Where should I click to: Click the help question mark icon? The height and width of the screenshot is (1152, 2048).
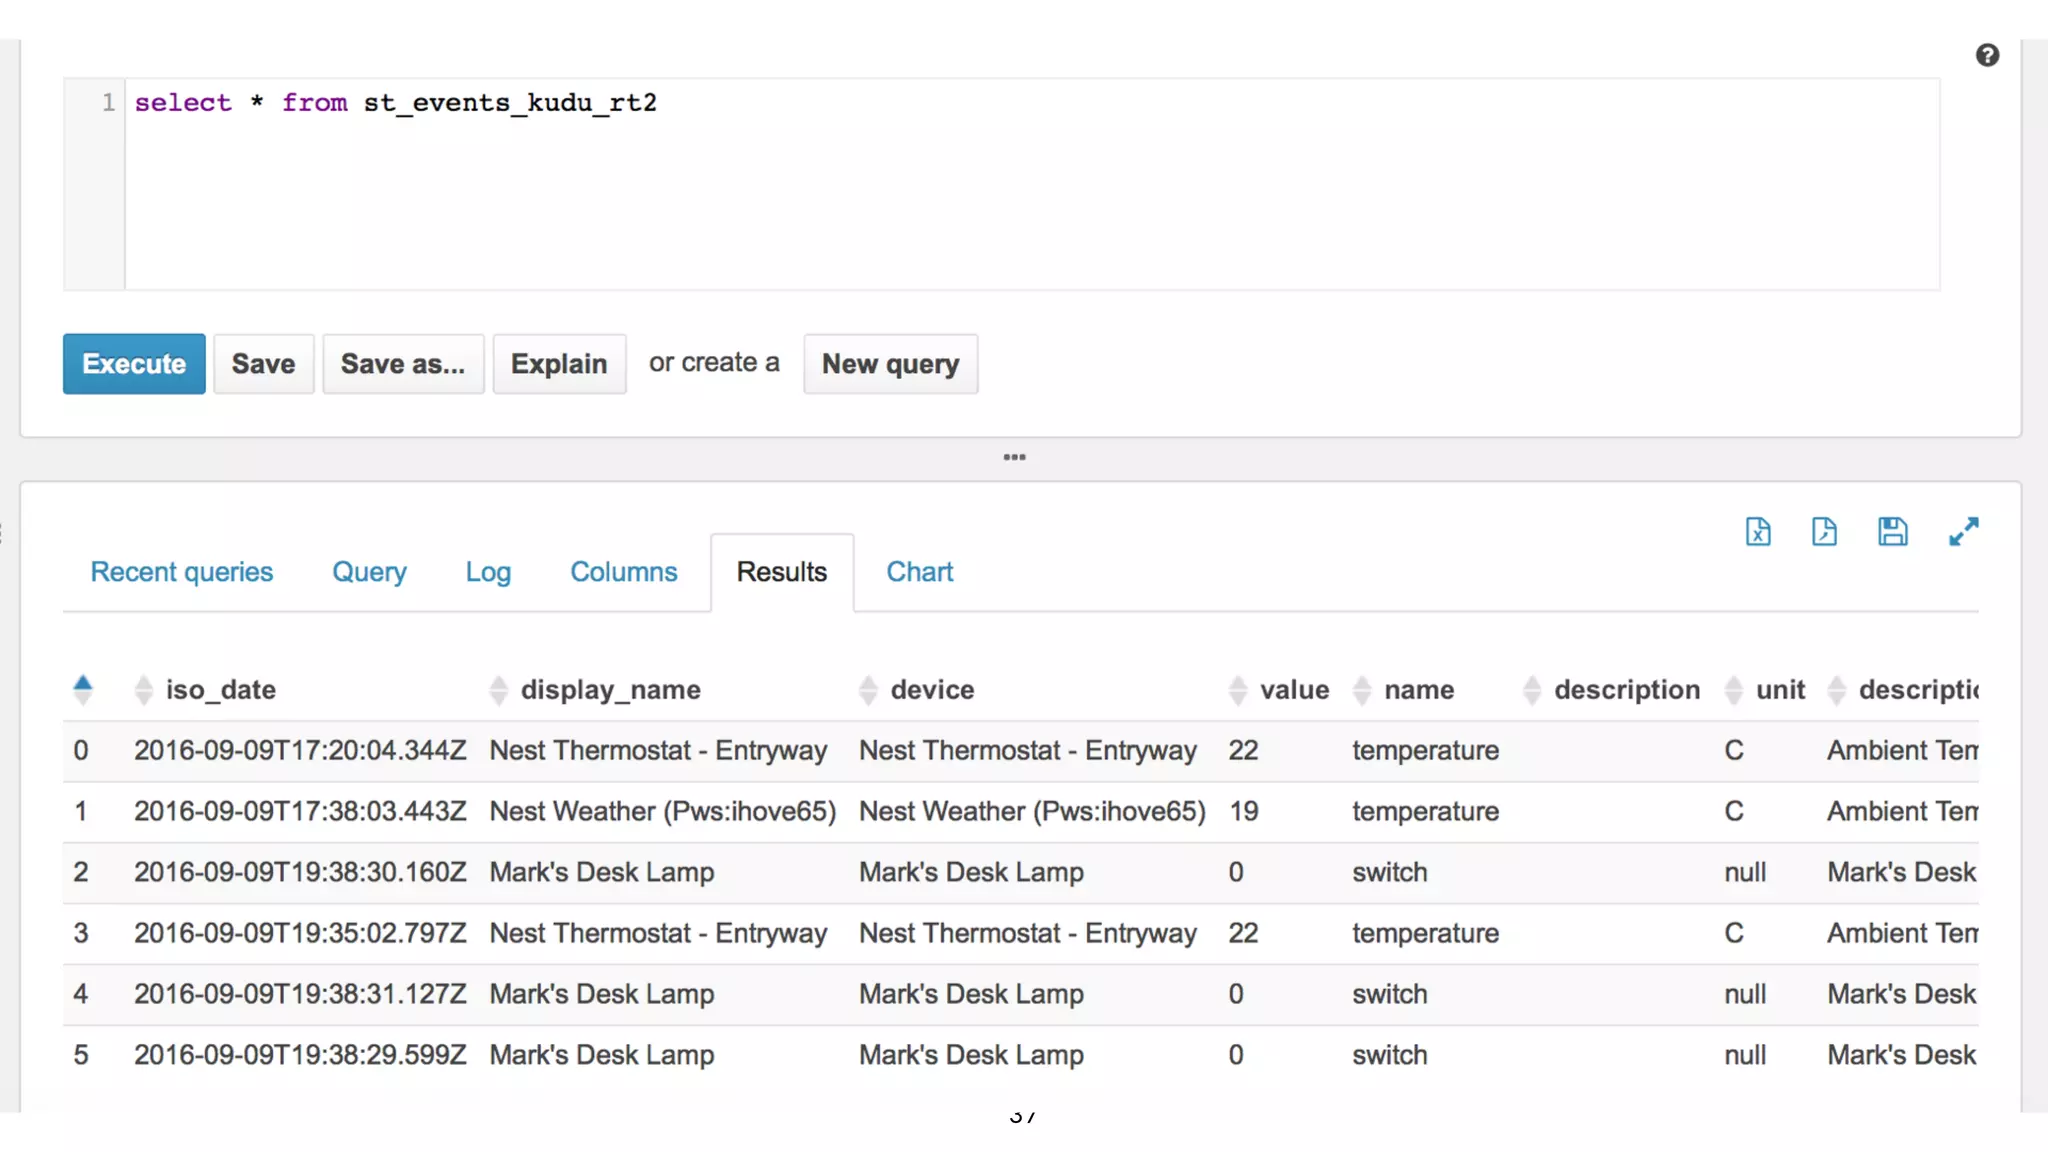(x=1987, y=56)
